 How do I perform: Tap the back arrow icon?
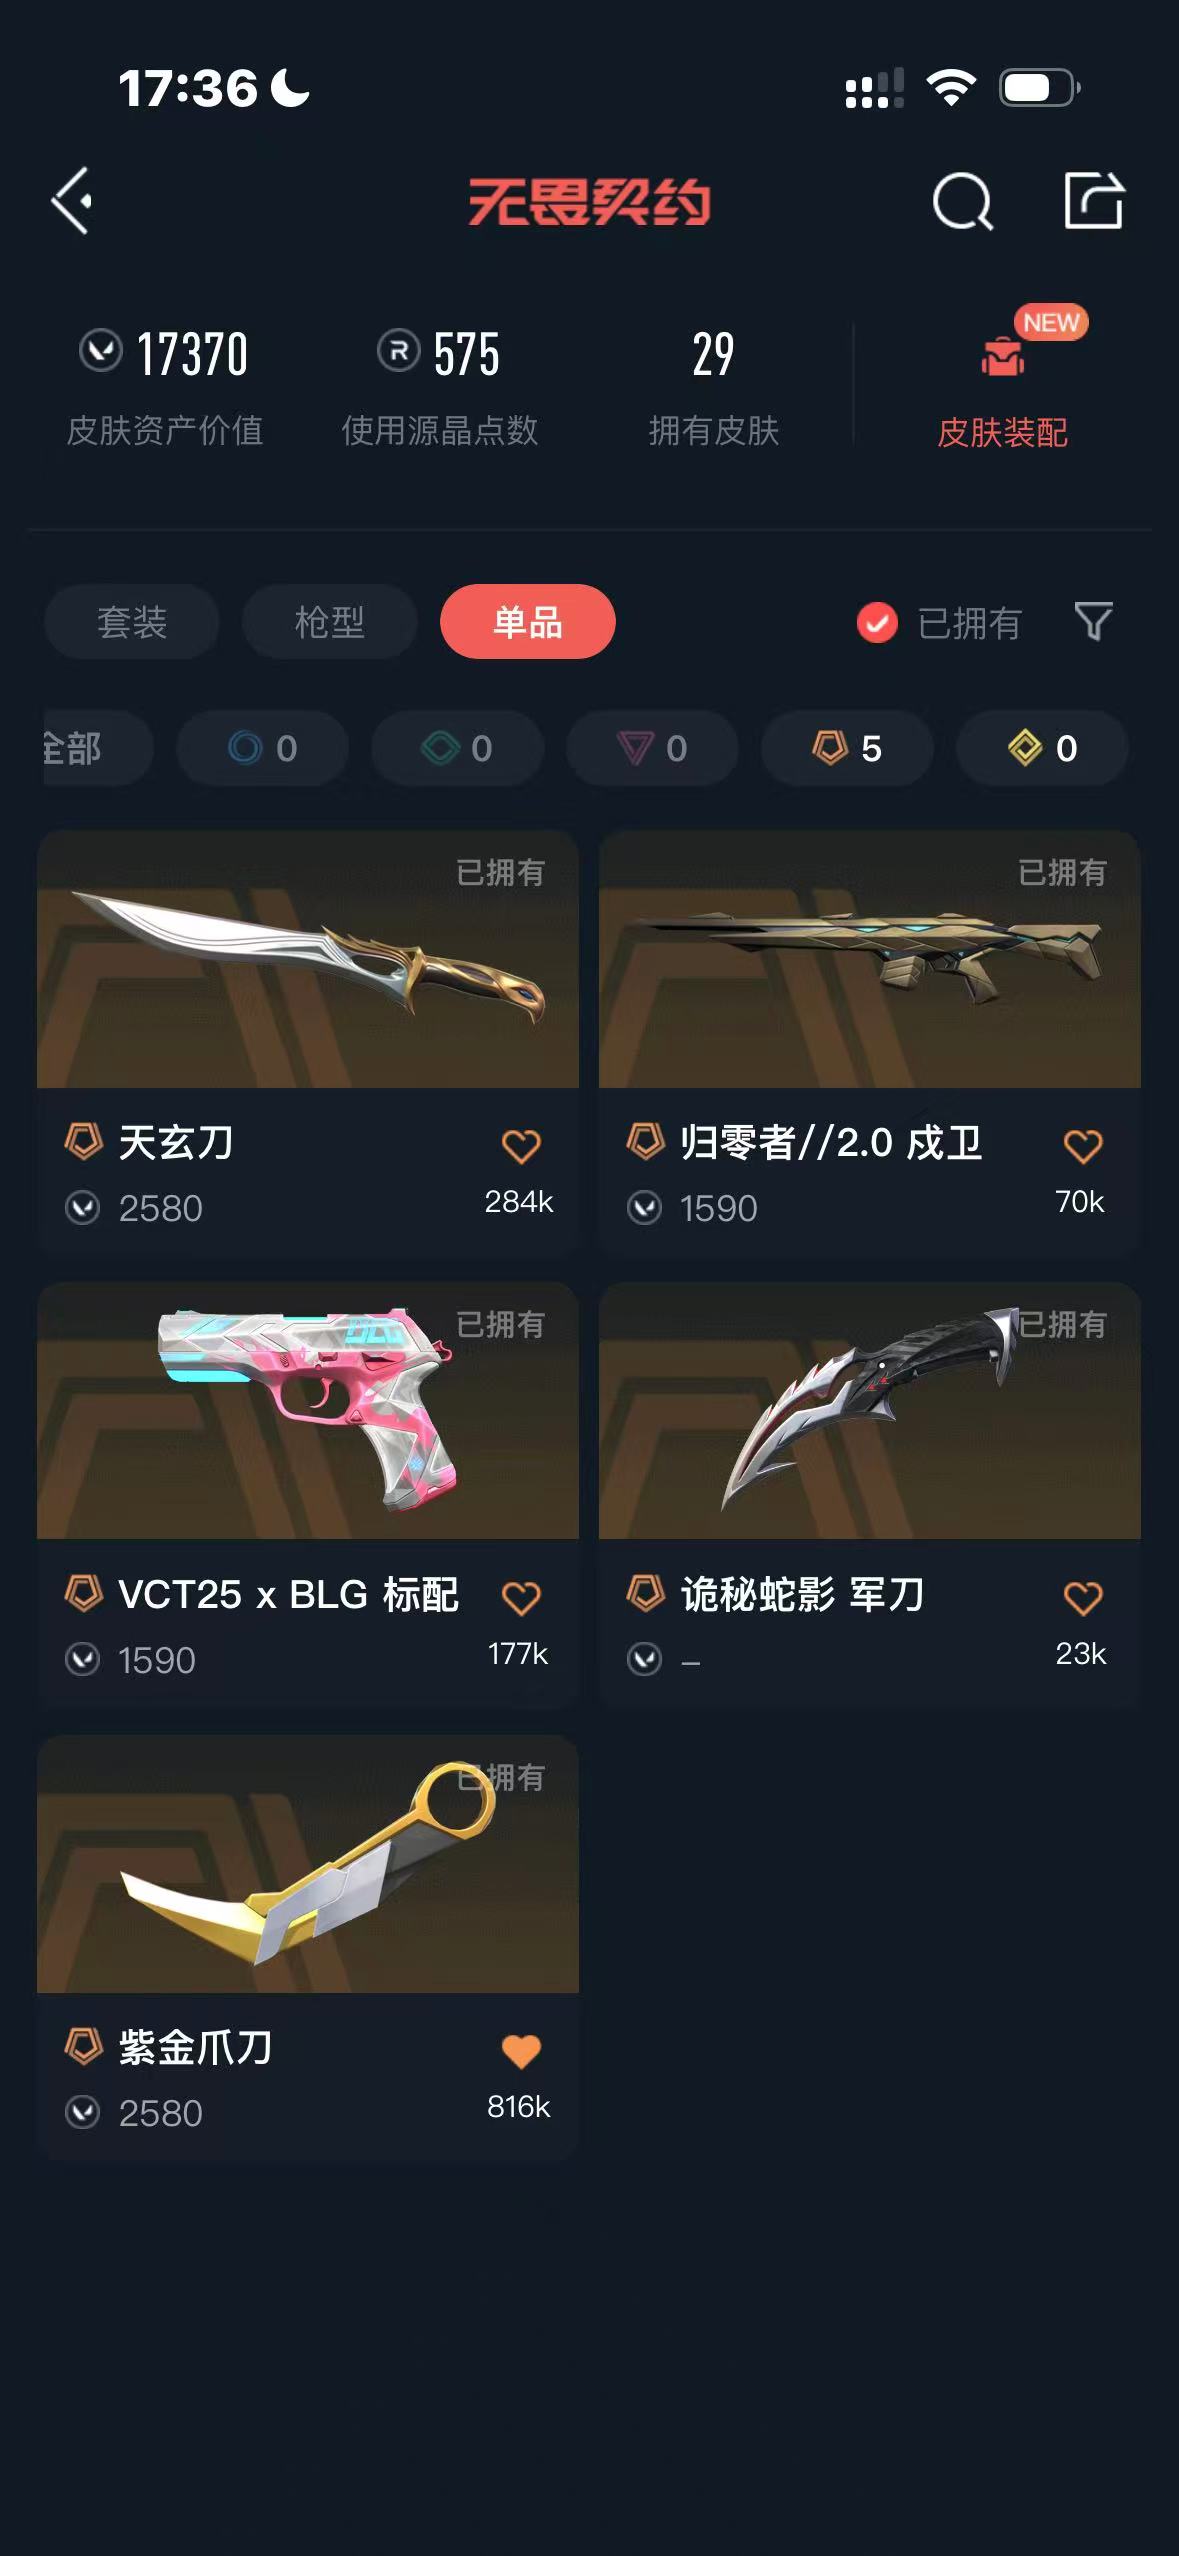pos(72,201)
